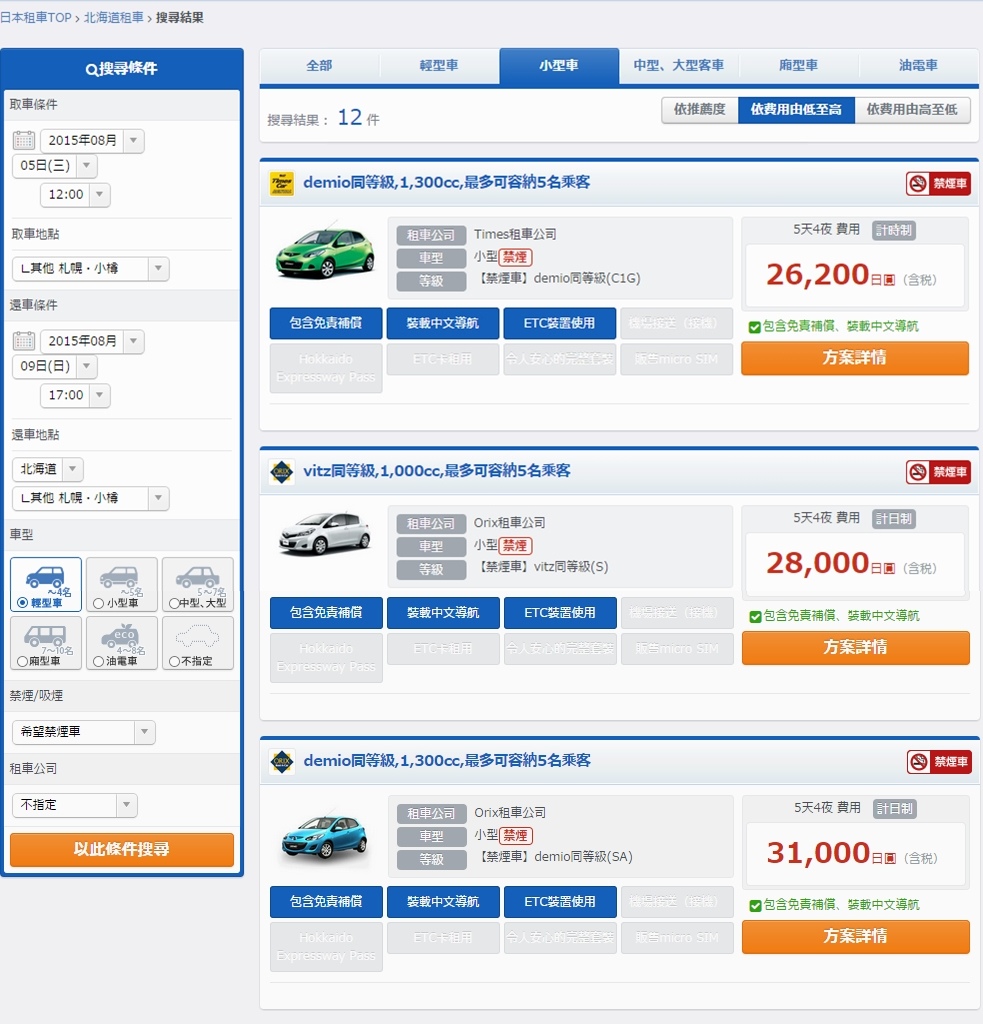Toggle the green checkbox under 26,000 yen price
This screenshot has width=983, height=1024.
[x=754, y=327]
